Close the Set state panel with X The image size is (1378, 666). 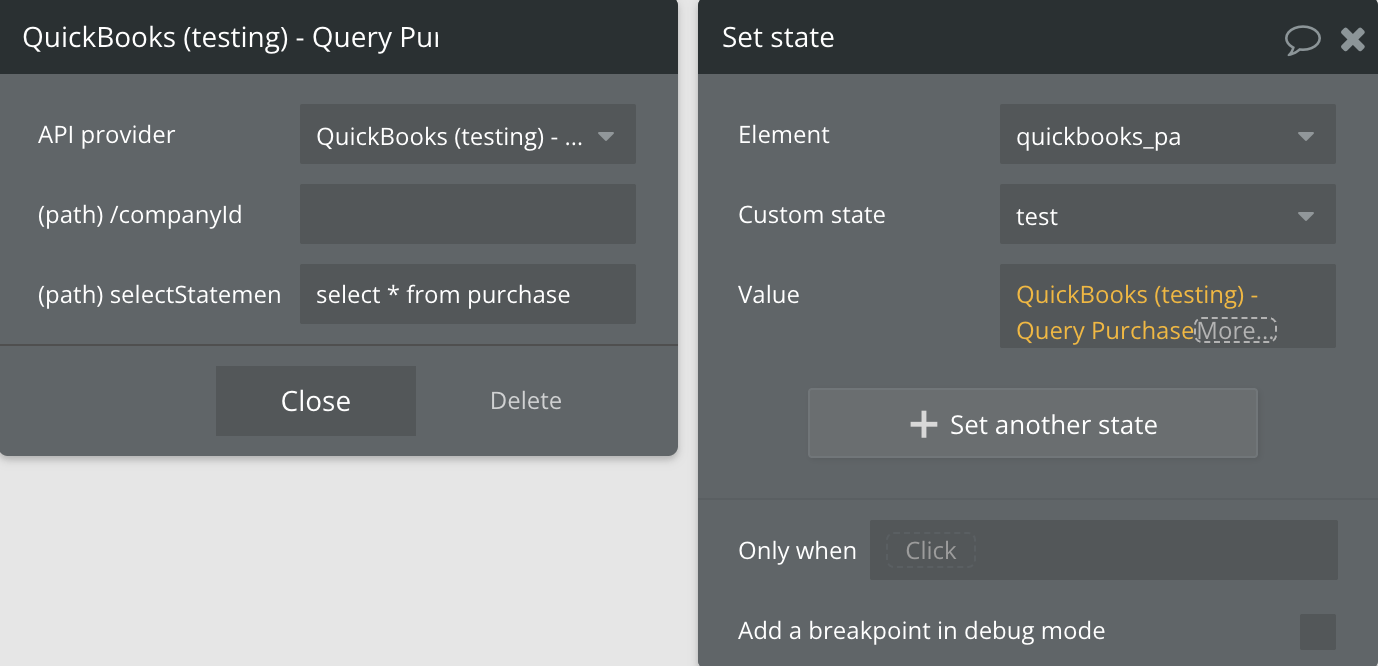[x=1352, y=39]
